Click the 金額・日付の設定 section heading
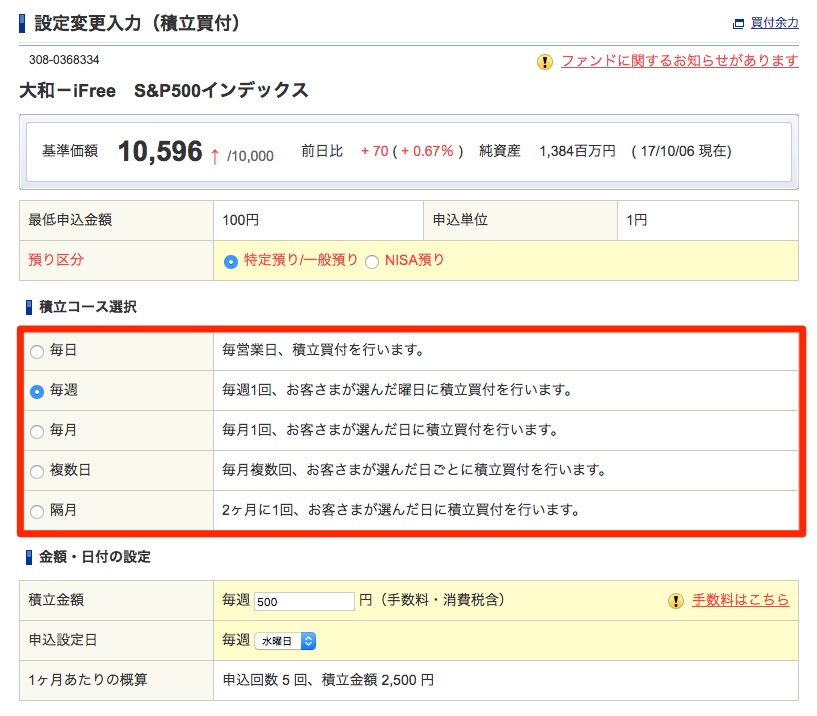 click(95, 557)
